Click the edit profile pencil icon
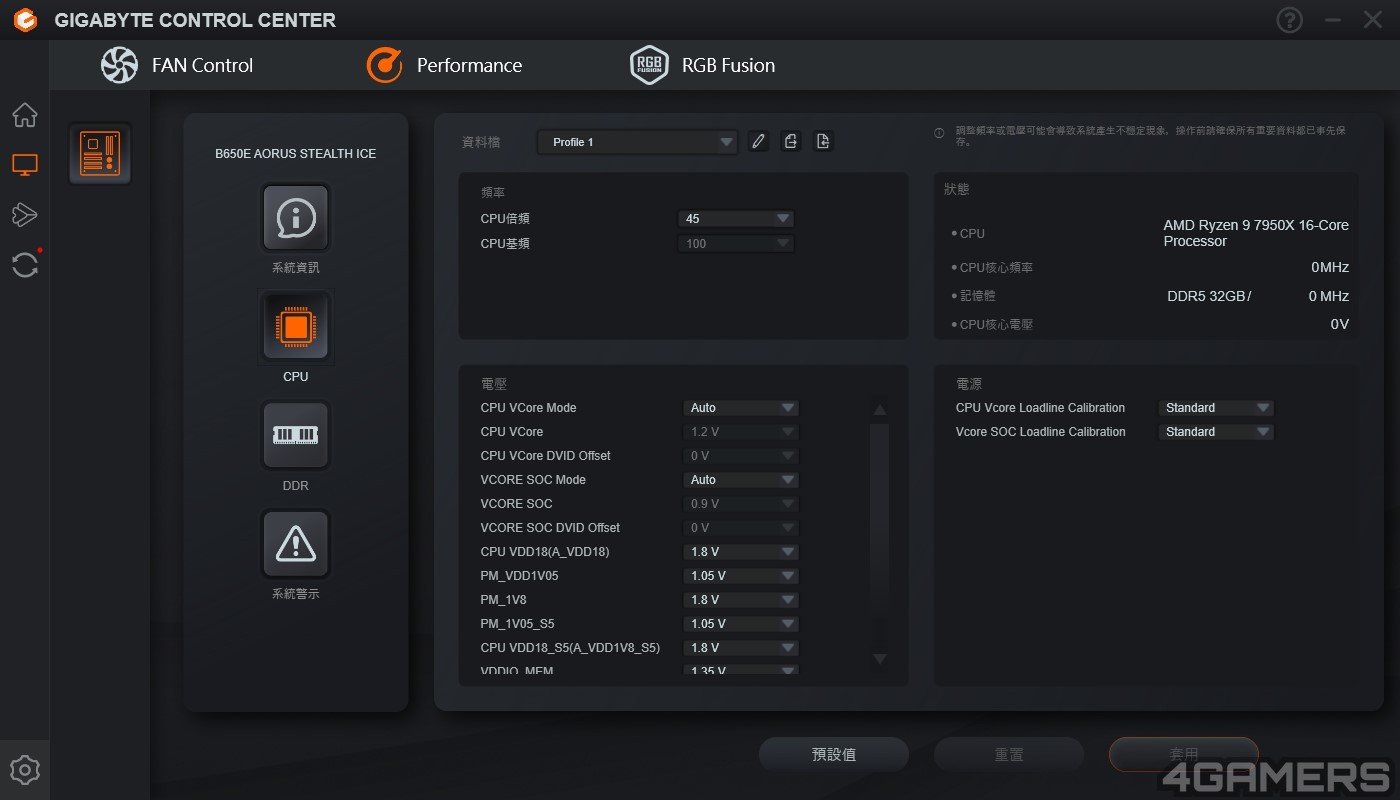1400x800 pixels. point(759,142)
